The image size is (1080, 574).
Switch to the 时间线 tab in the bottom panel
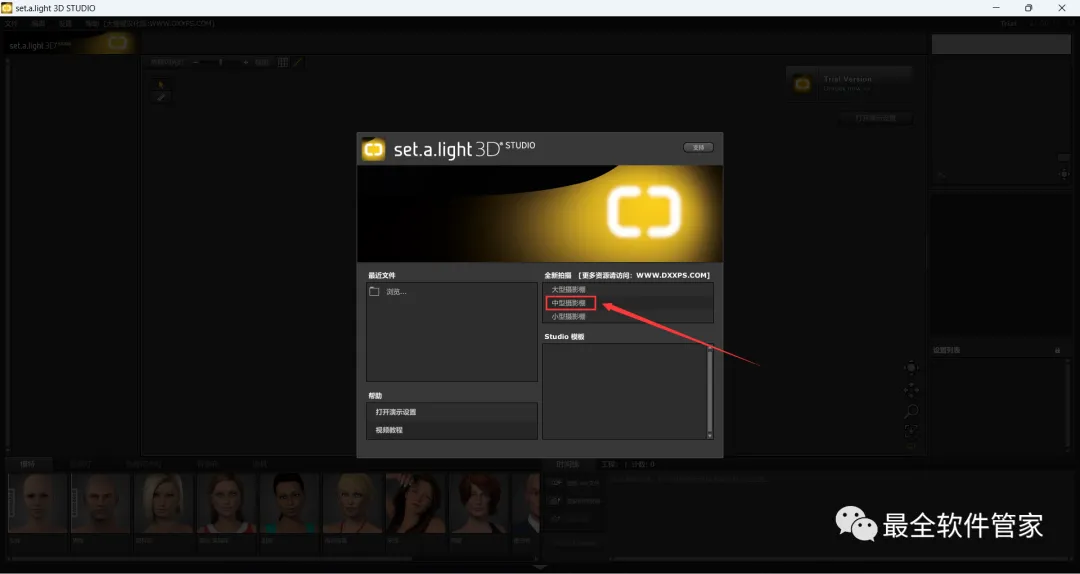(568, 464)
